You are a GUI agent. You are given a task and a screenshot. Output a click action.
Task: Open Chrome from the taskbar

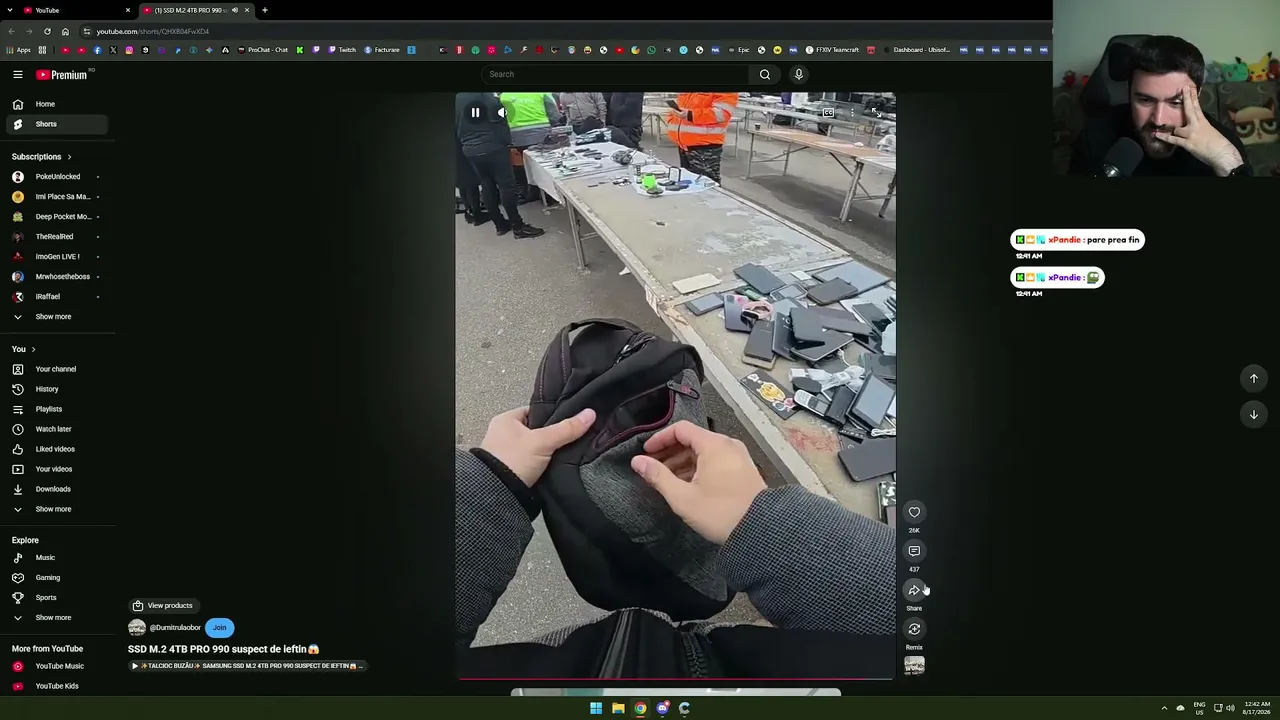640,708
